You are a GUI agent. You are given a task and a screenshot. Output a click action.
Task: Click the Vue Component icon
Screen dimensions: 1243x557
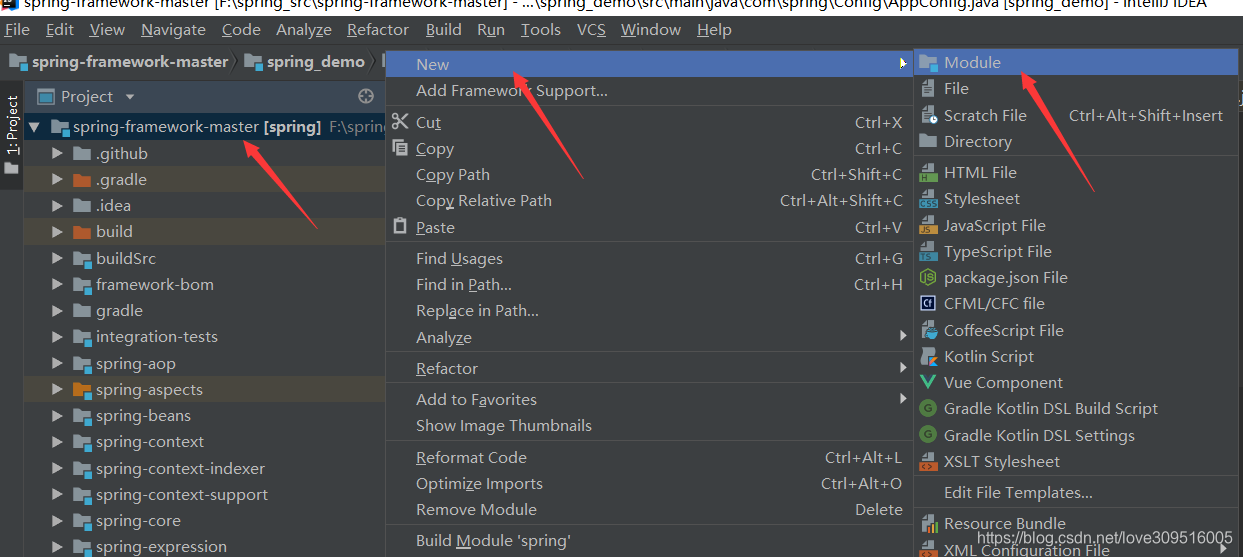tap(927, 382)
